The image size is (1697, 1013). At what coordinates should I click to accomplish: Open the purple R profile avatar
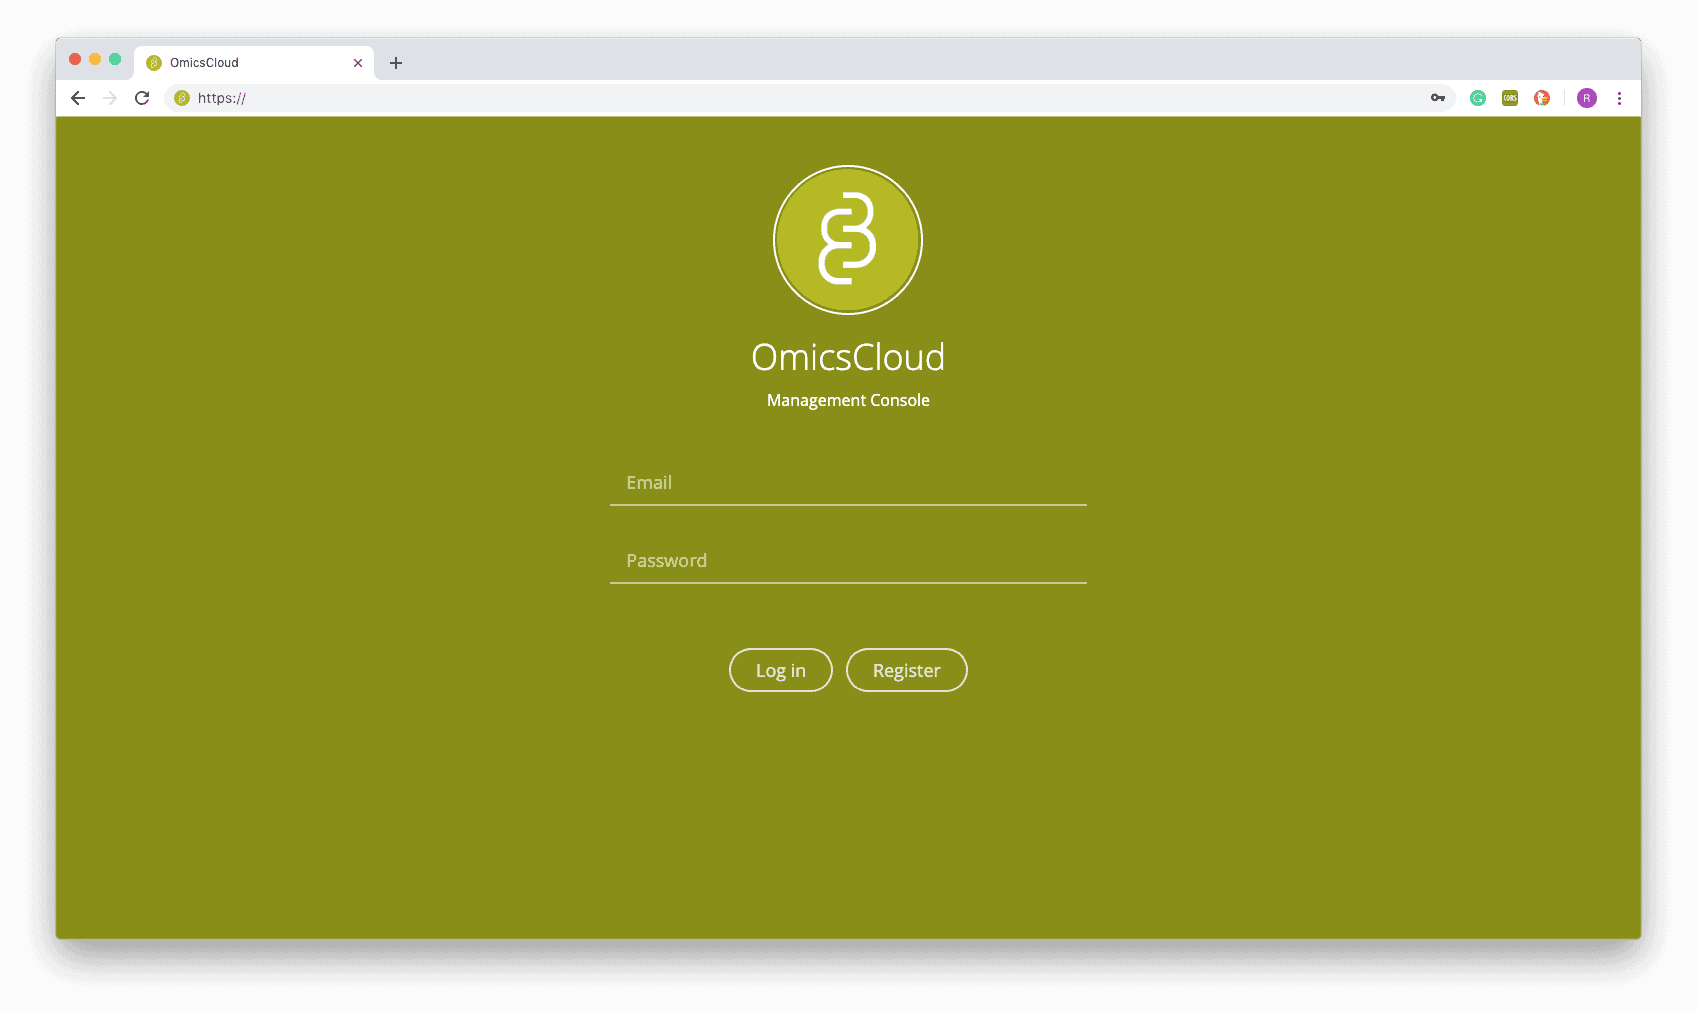click(x=1587, y=98)
